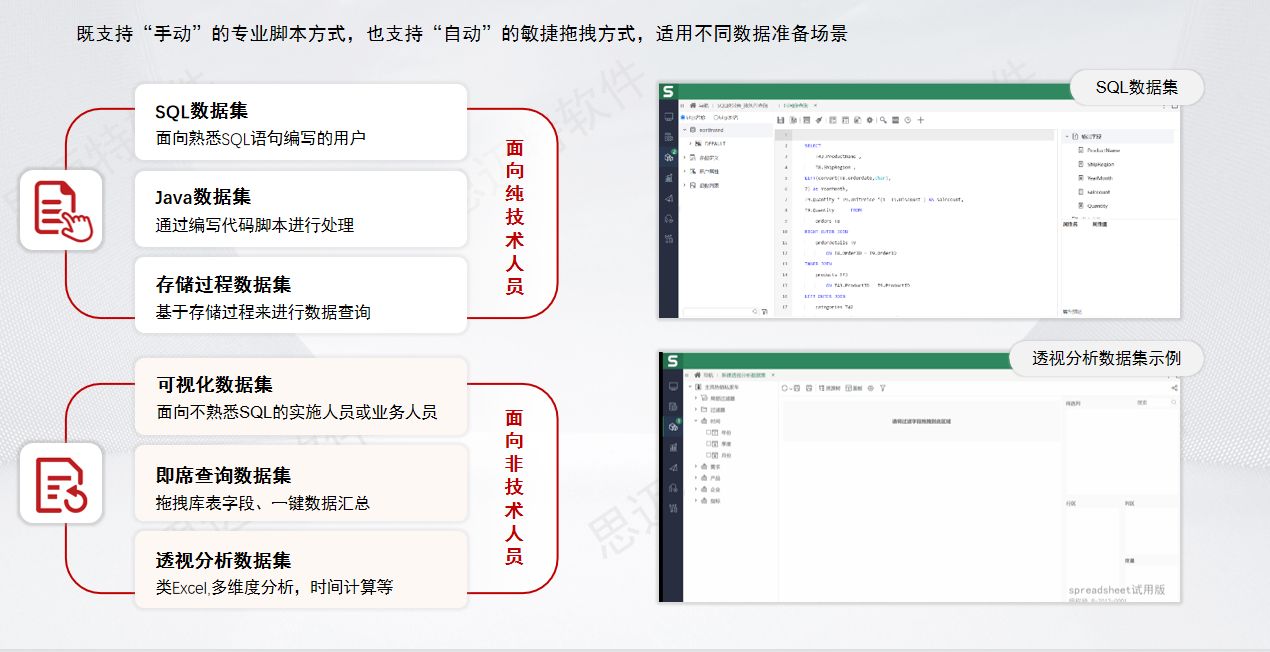Click the funnel filter icon in pivot toolbar
1270x652 pixels.
[882, 388]
